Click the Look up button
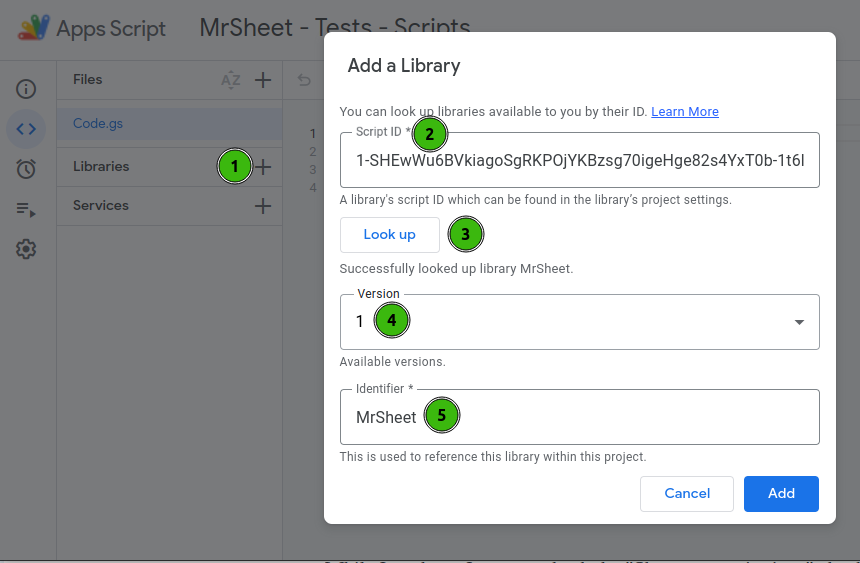Viewport: 860px width, 563px height. pos(389,235)
